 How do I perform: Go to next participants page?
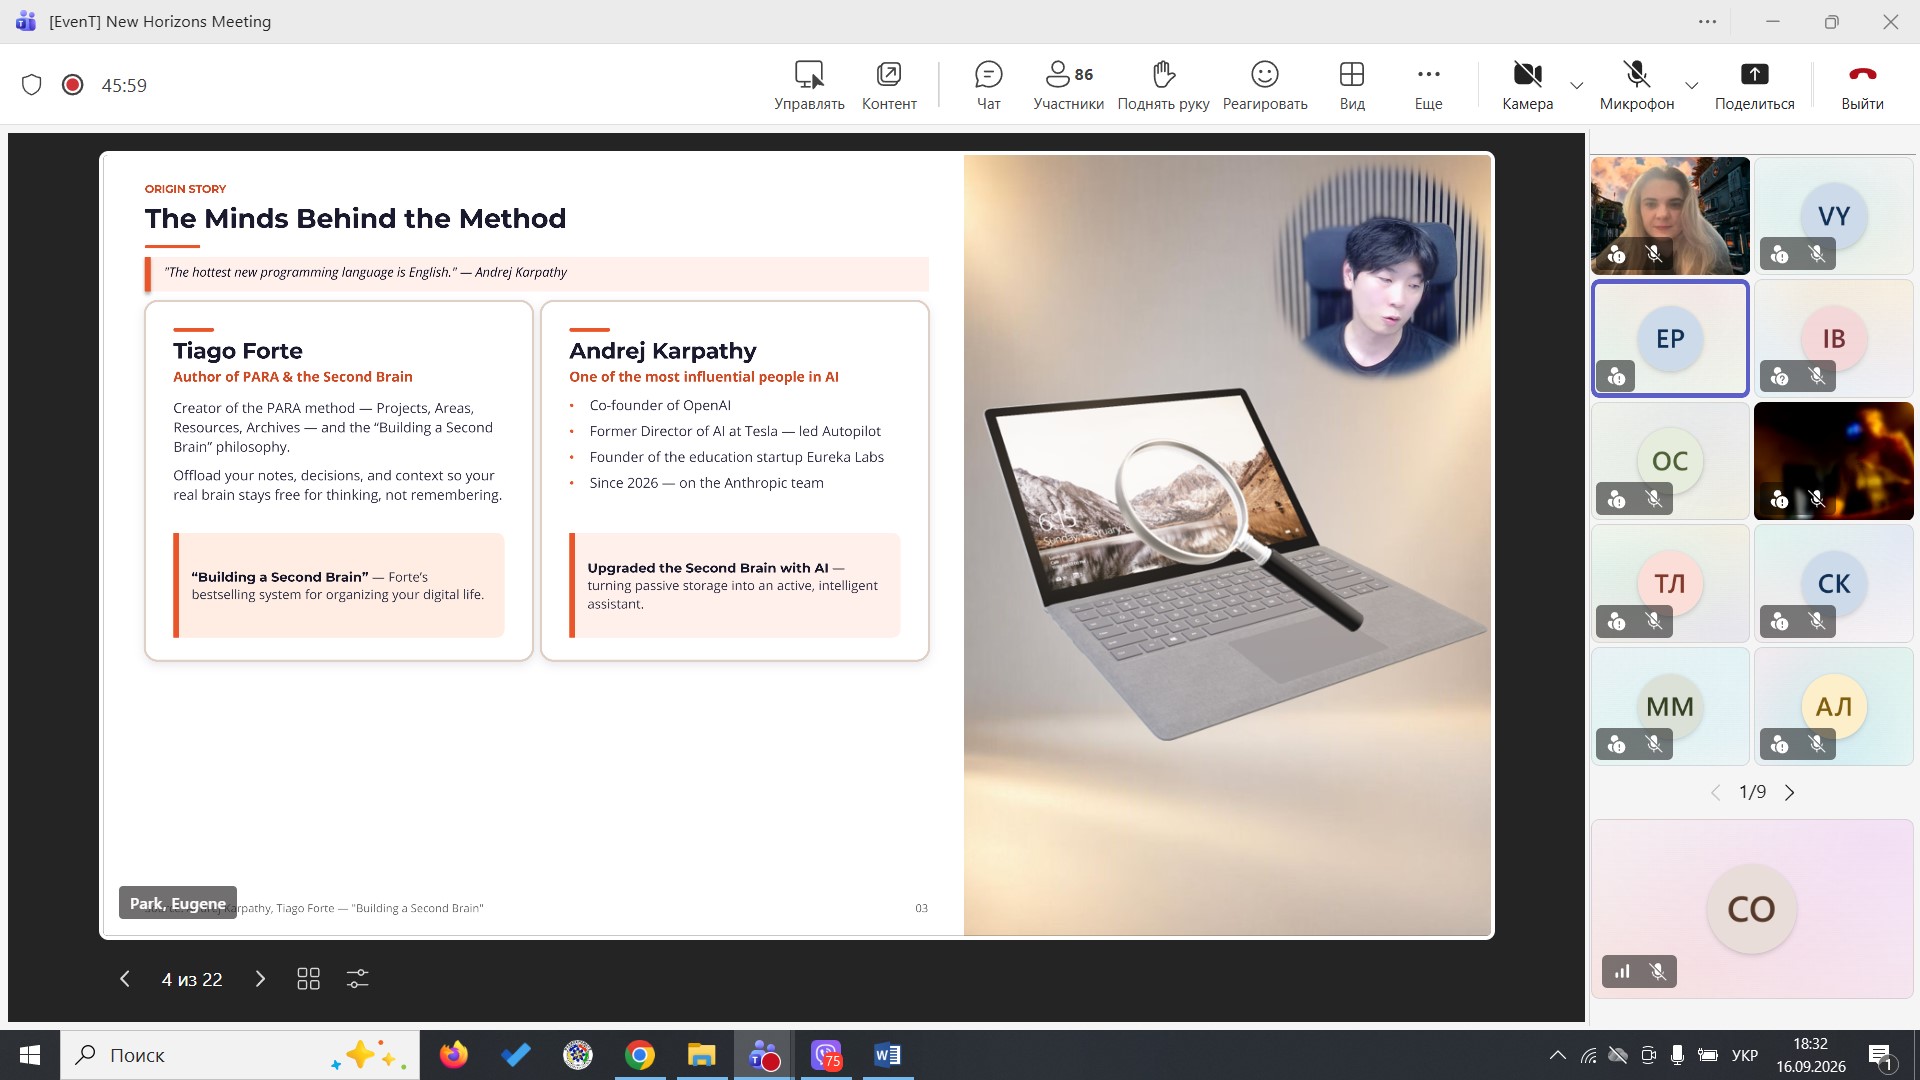(1790, 792)
